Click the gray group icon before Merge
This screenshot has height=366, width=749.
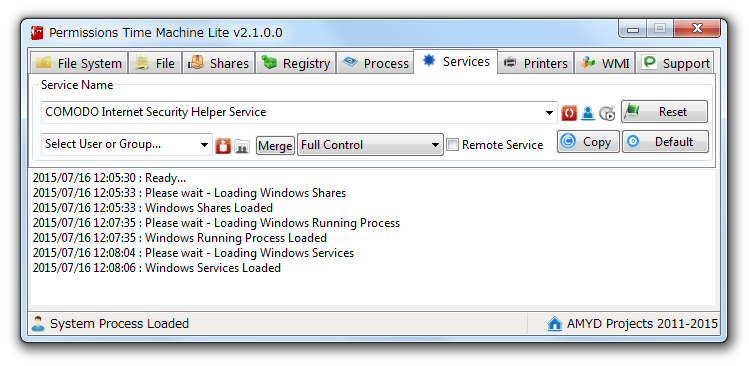242,146
